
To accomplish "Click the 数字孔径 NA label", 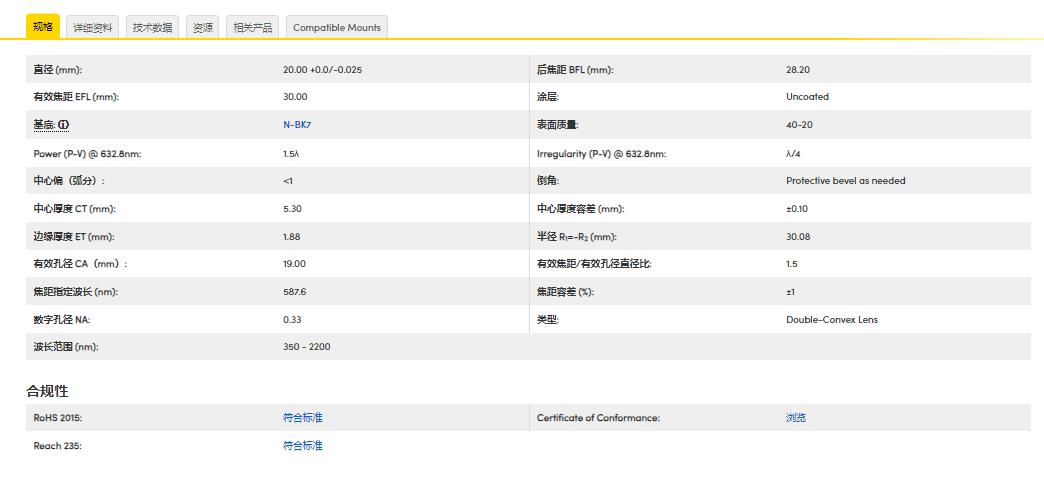I will [x=62, y=320].
